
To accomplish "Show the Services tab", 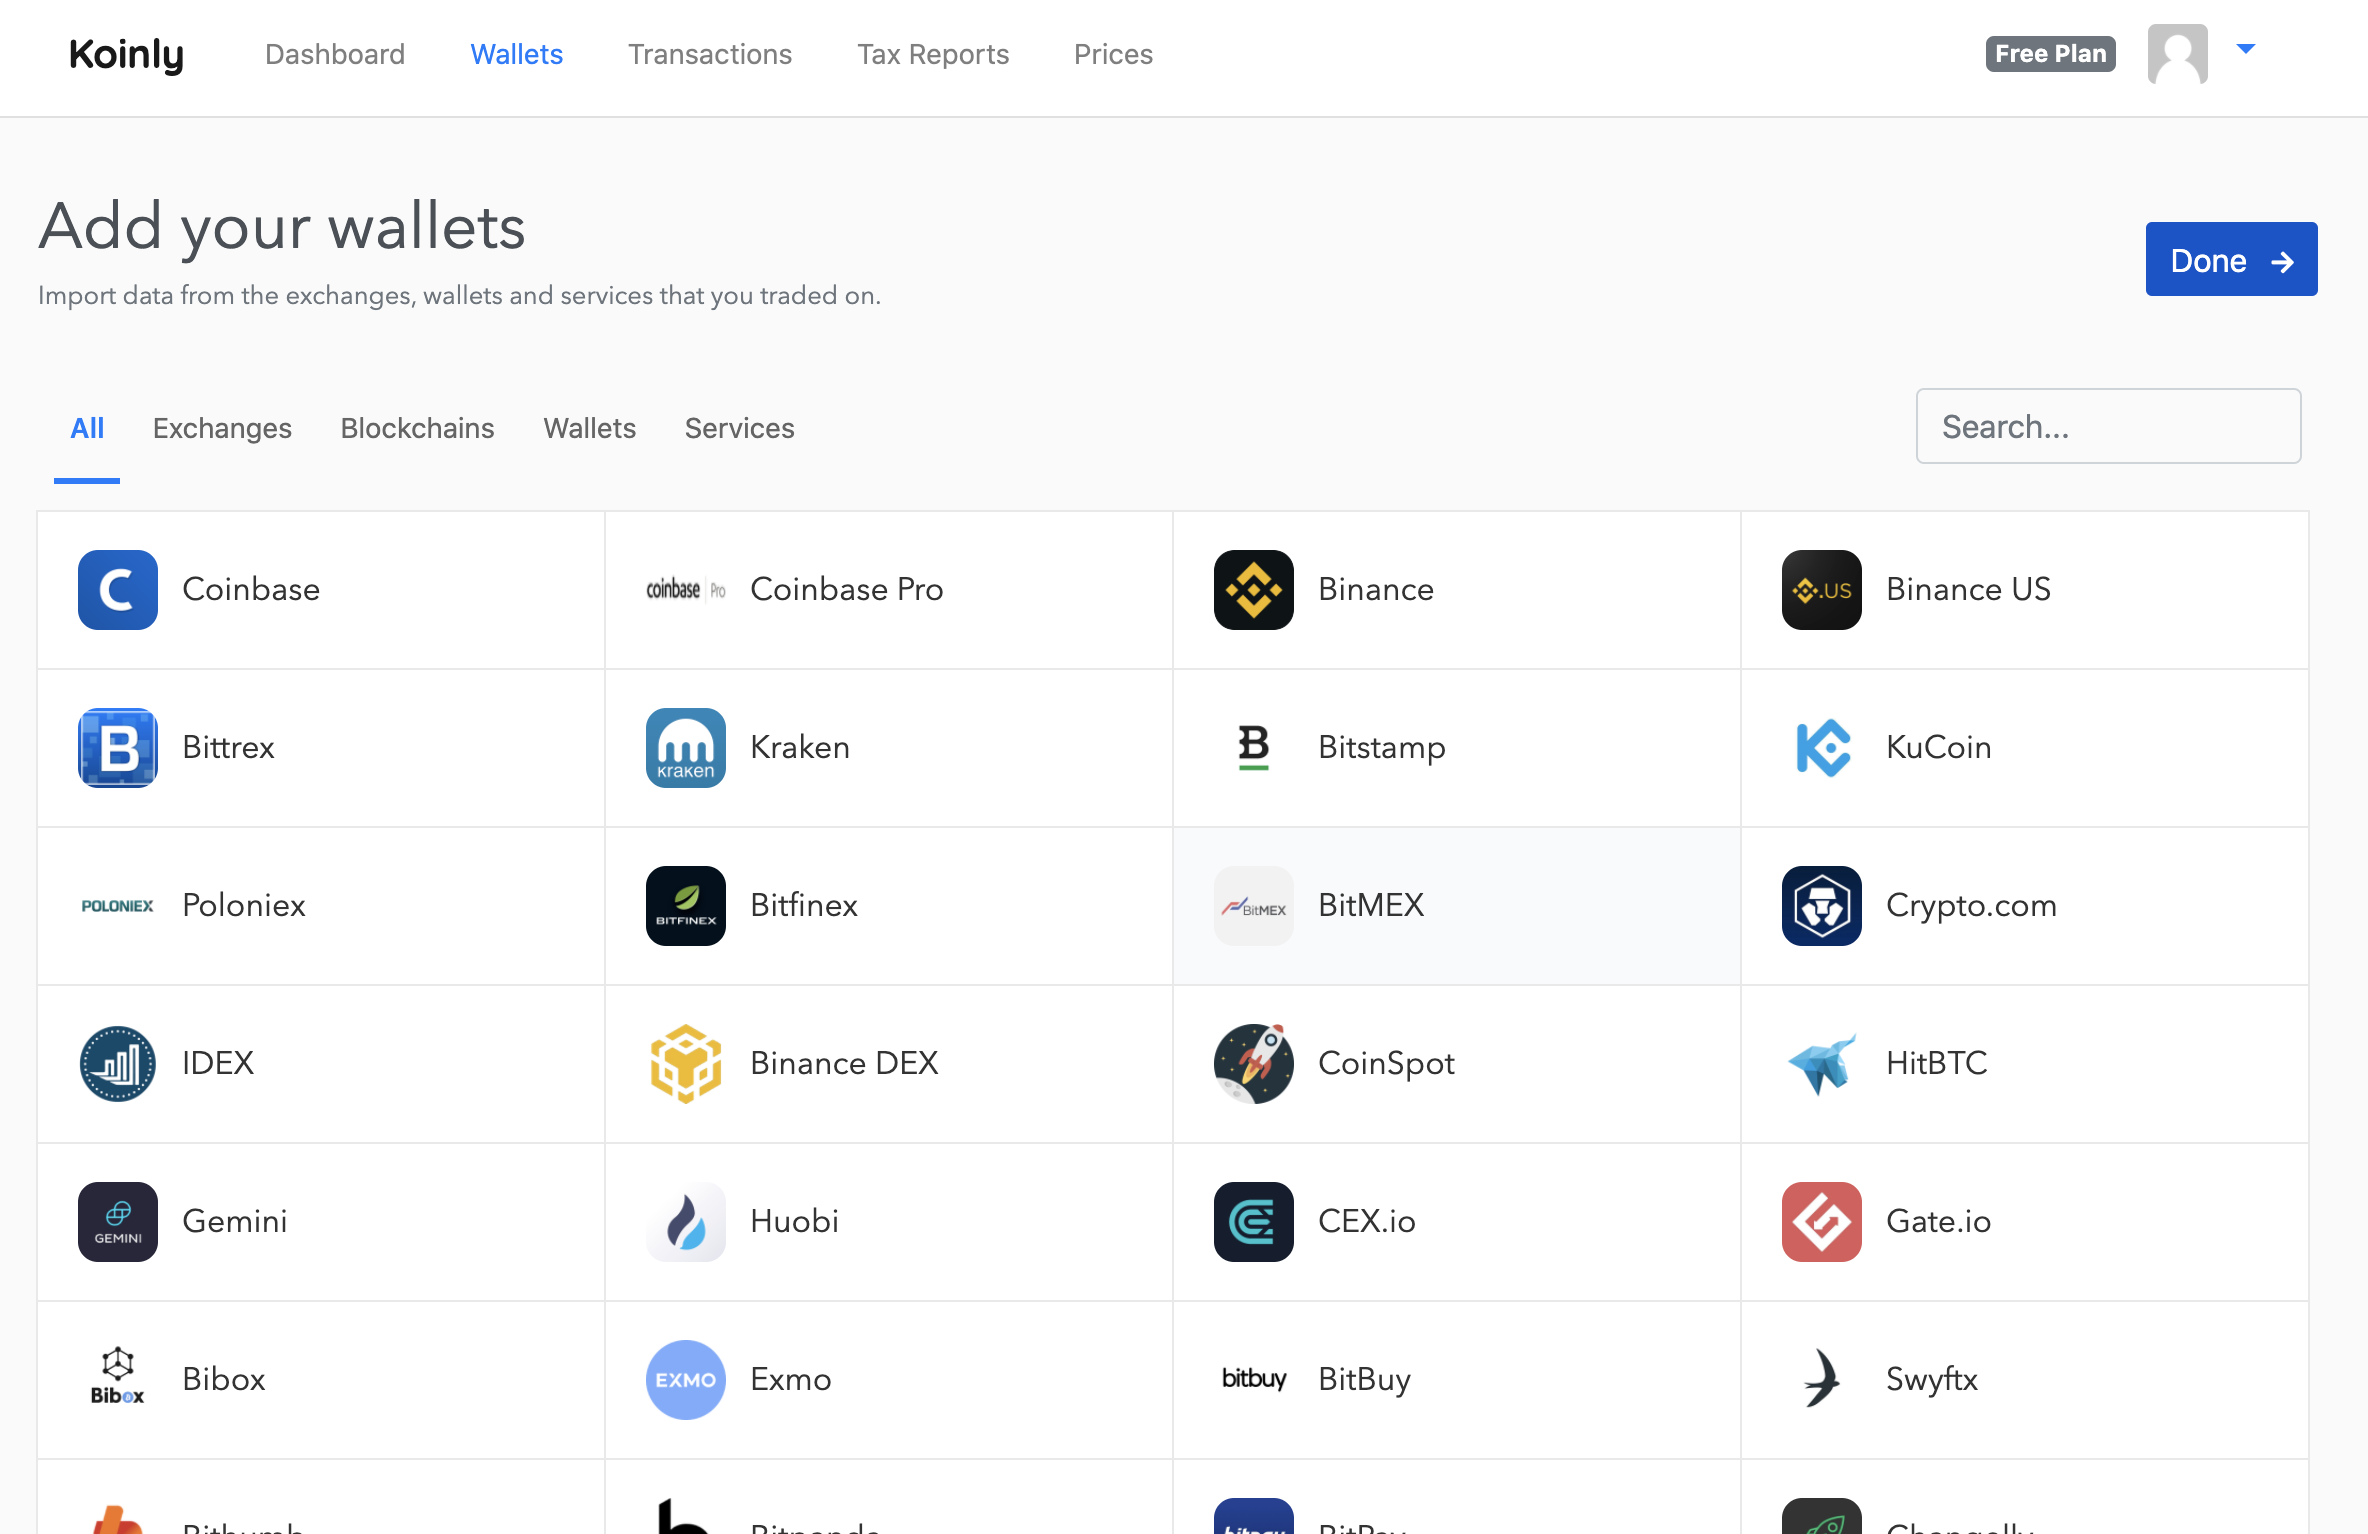I will tap(740, 428).
